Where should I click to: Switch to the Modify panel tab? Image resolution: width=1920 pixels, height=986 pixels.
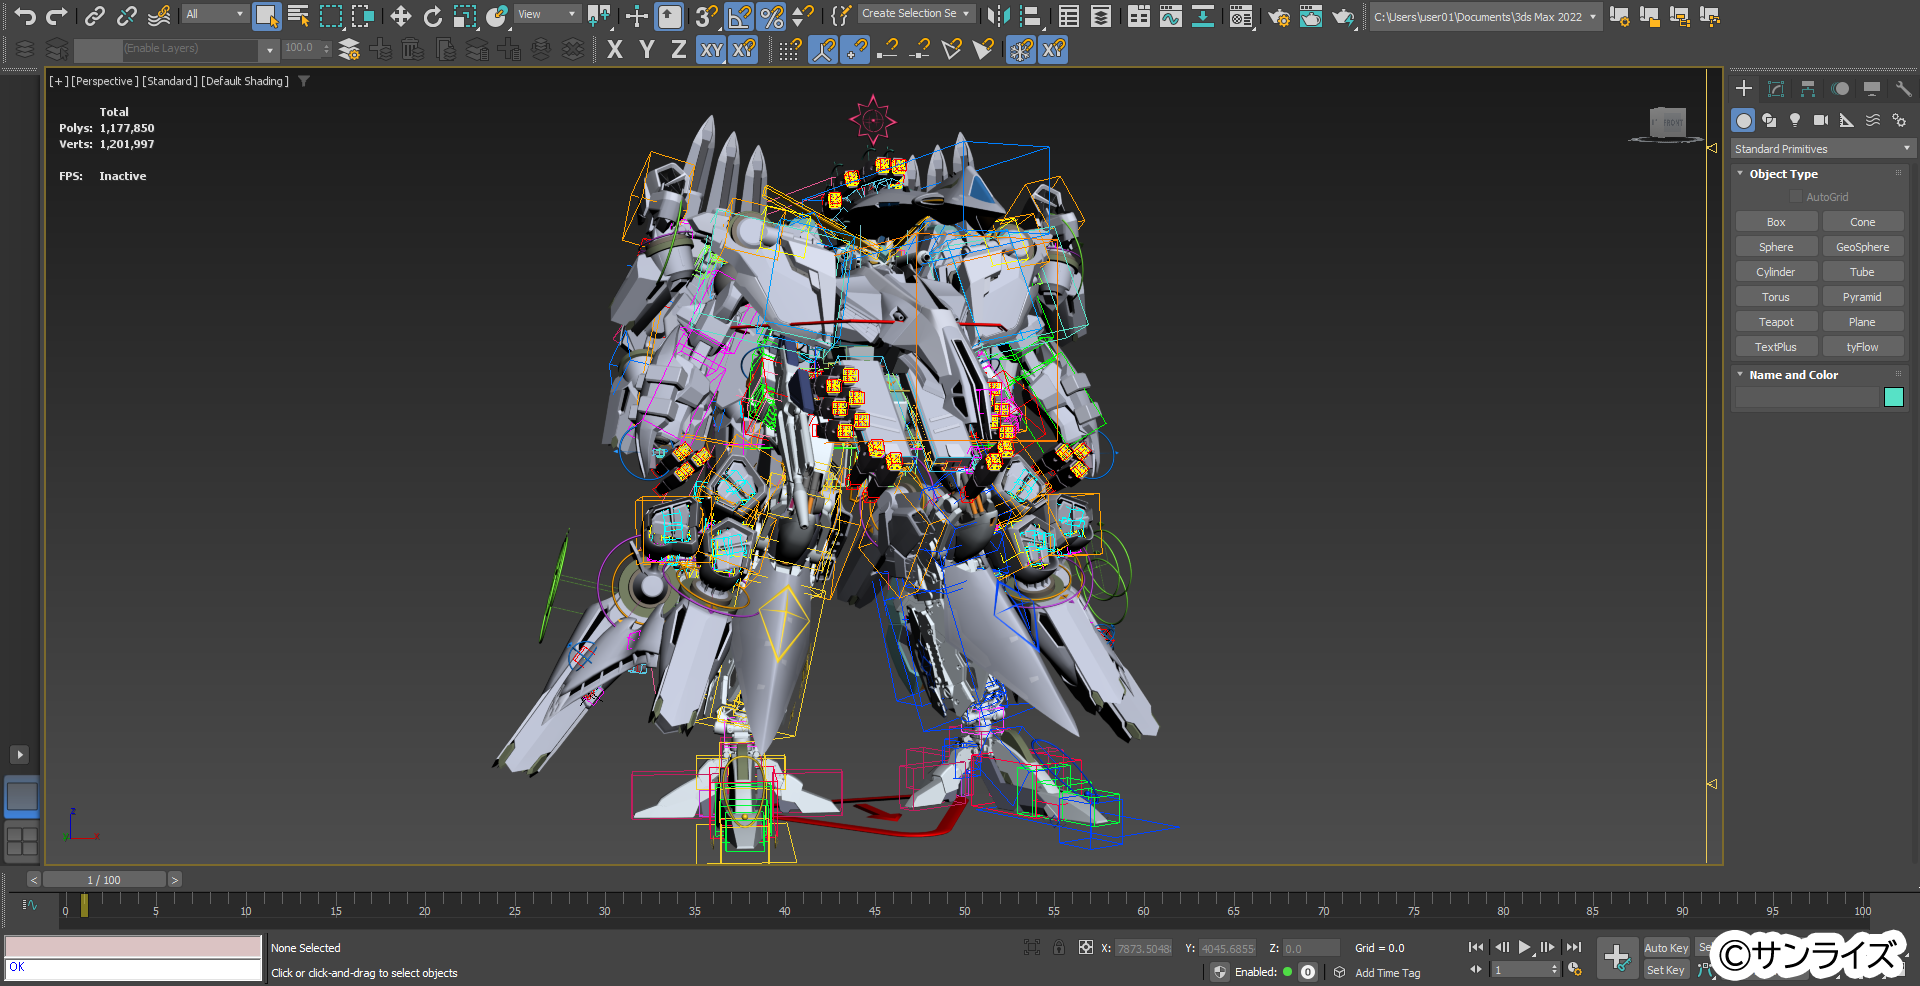[1776, 88]
